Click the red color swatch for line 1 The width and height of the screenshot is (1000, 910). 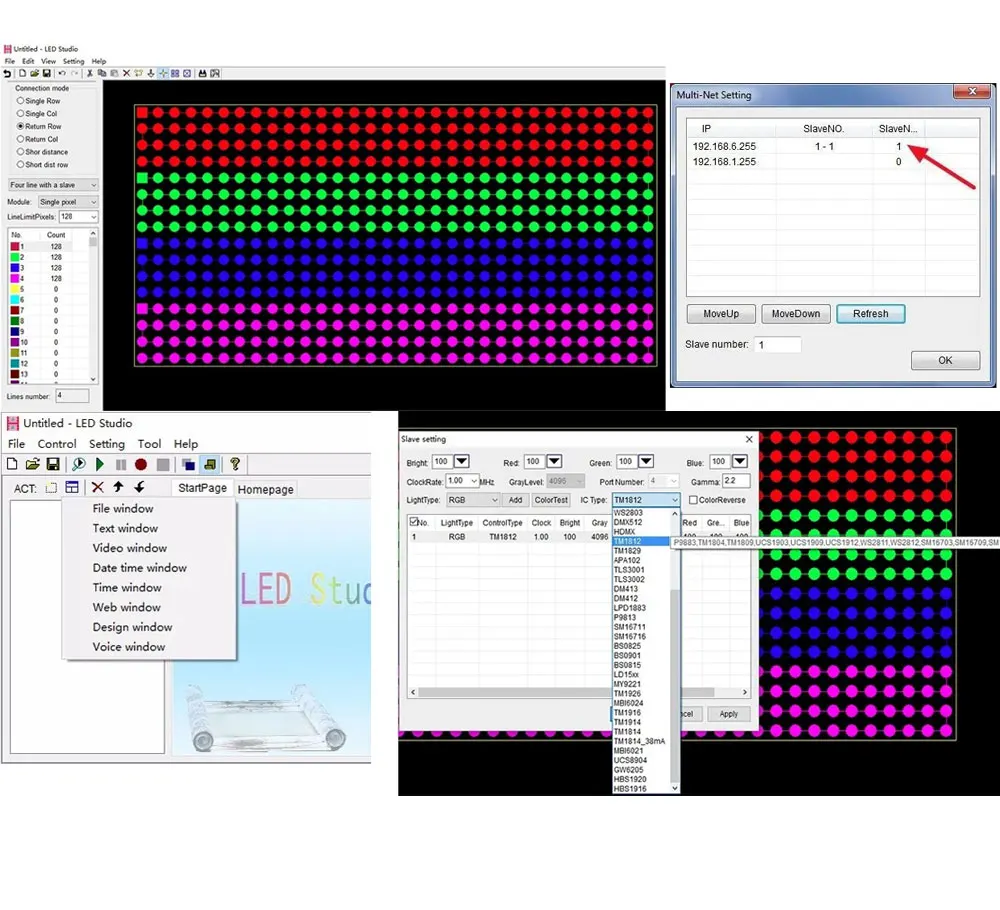point(15,247)
